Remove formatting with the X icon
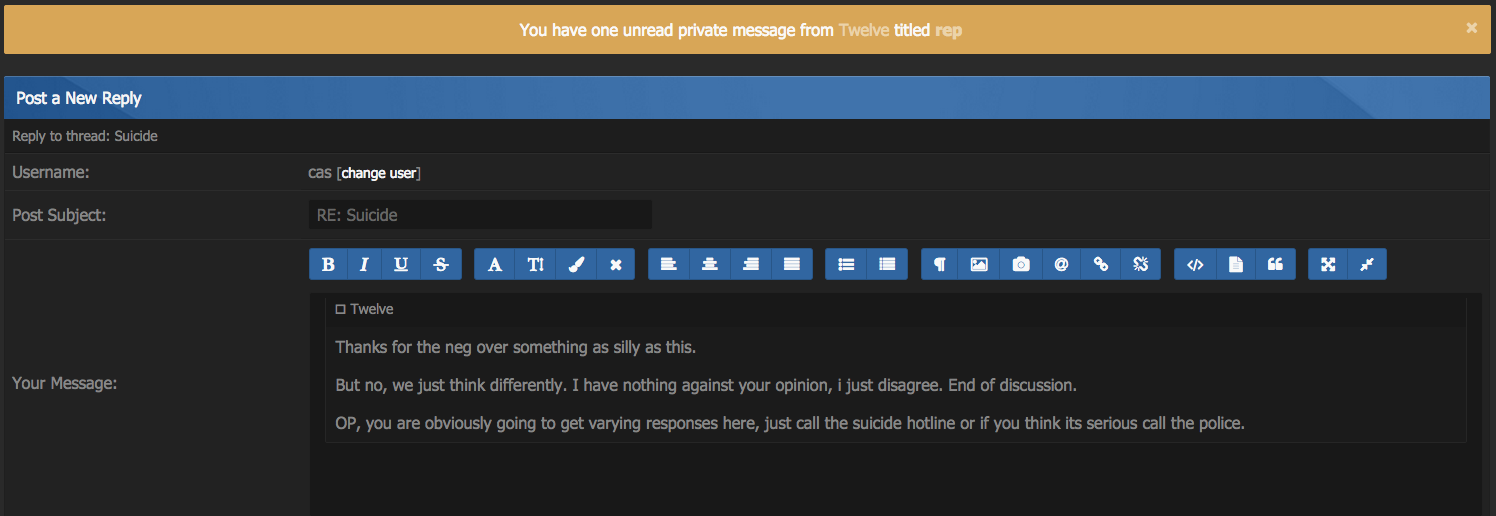 click(616, 264)
